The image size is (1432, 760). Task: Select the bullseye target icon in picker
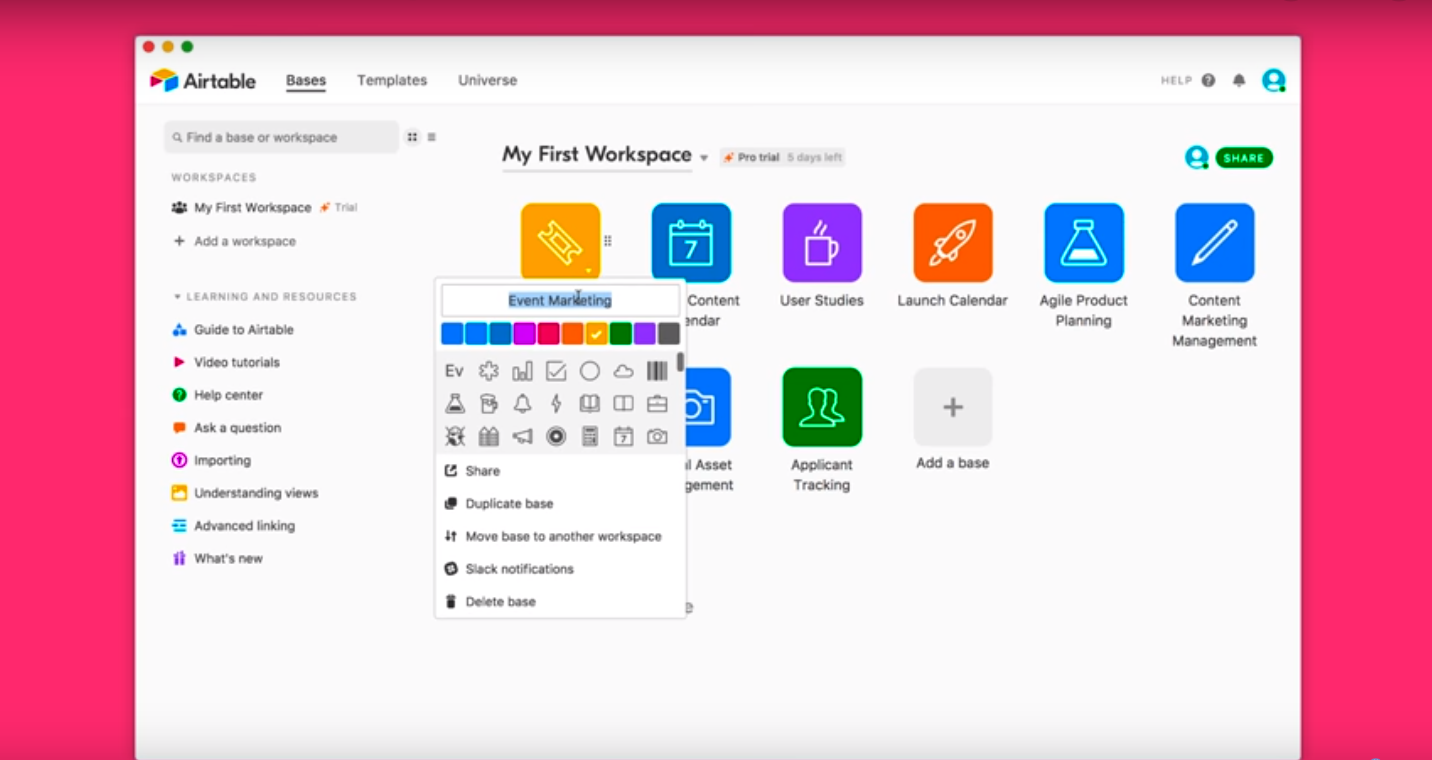tap(556, 437)
